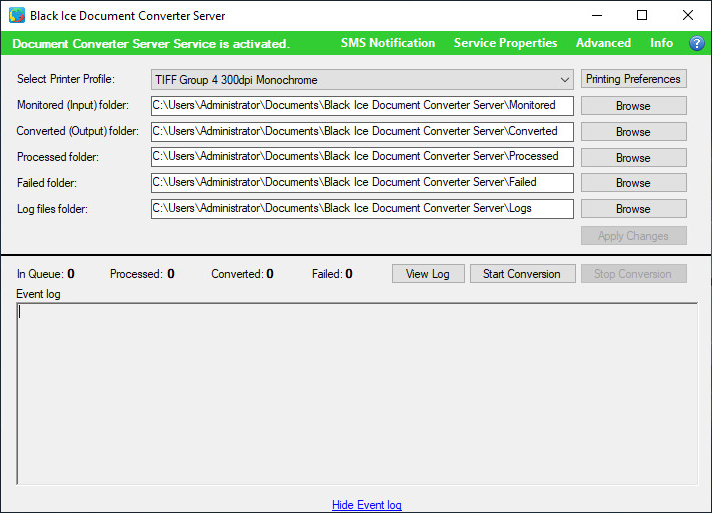
Task: Close the Black Ice Document Converter window
Action: pos(688,15)
